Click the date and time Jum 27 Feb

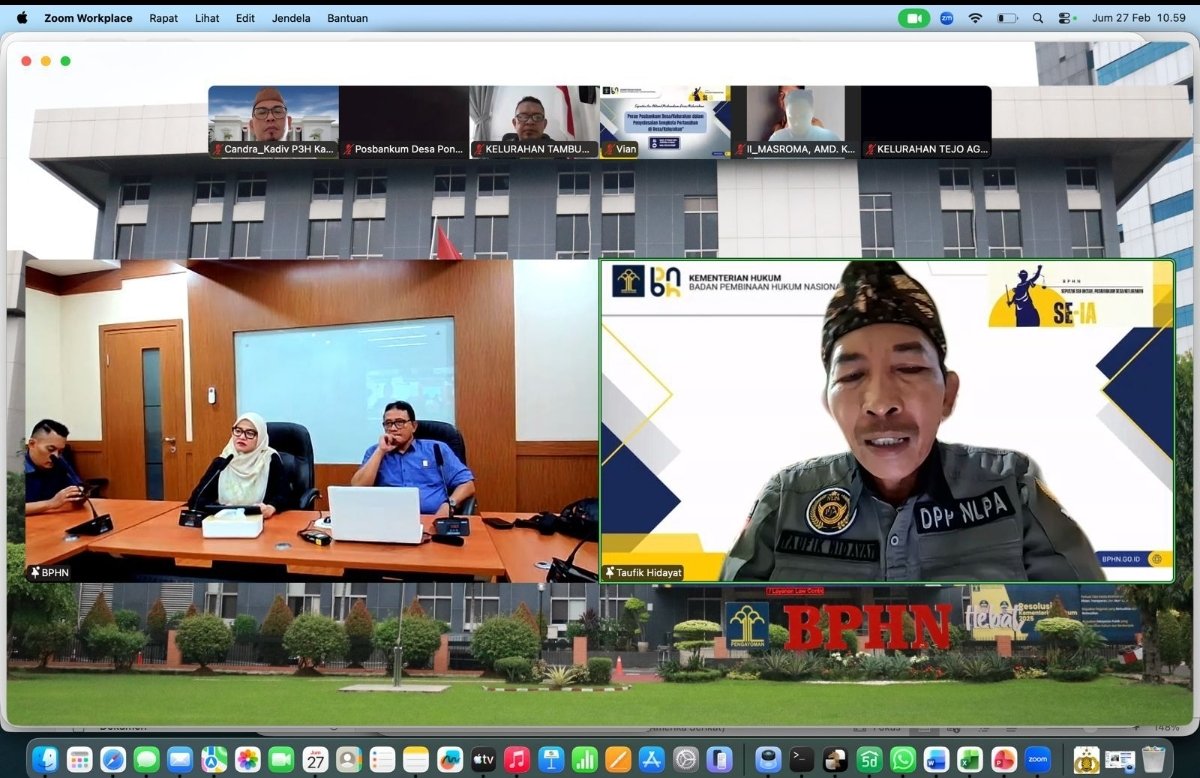(1138, 18)
